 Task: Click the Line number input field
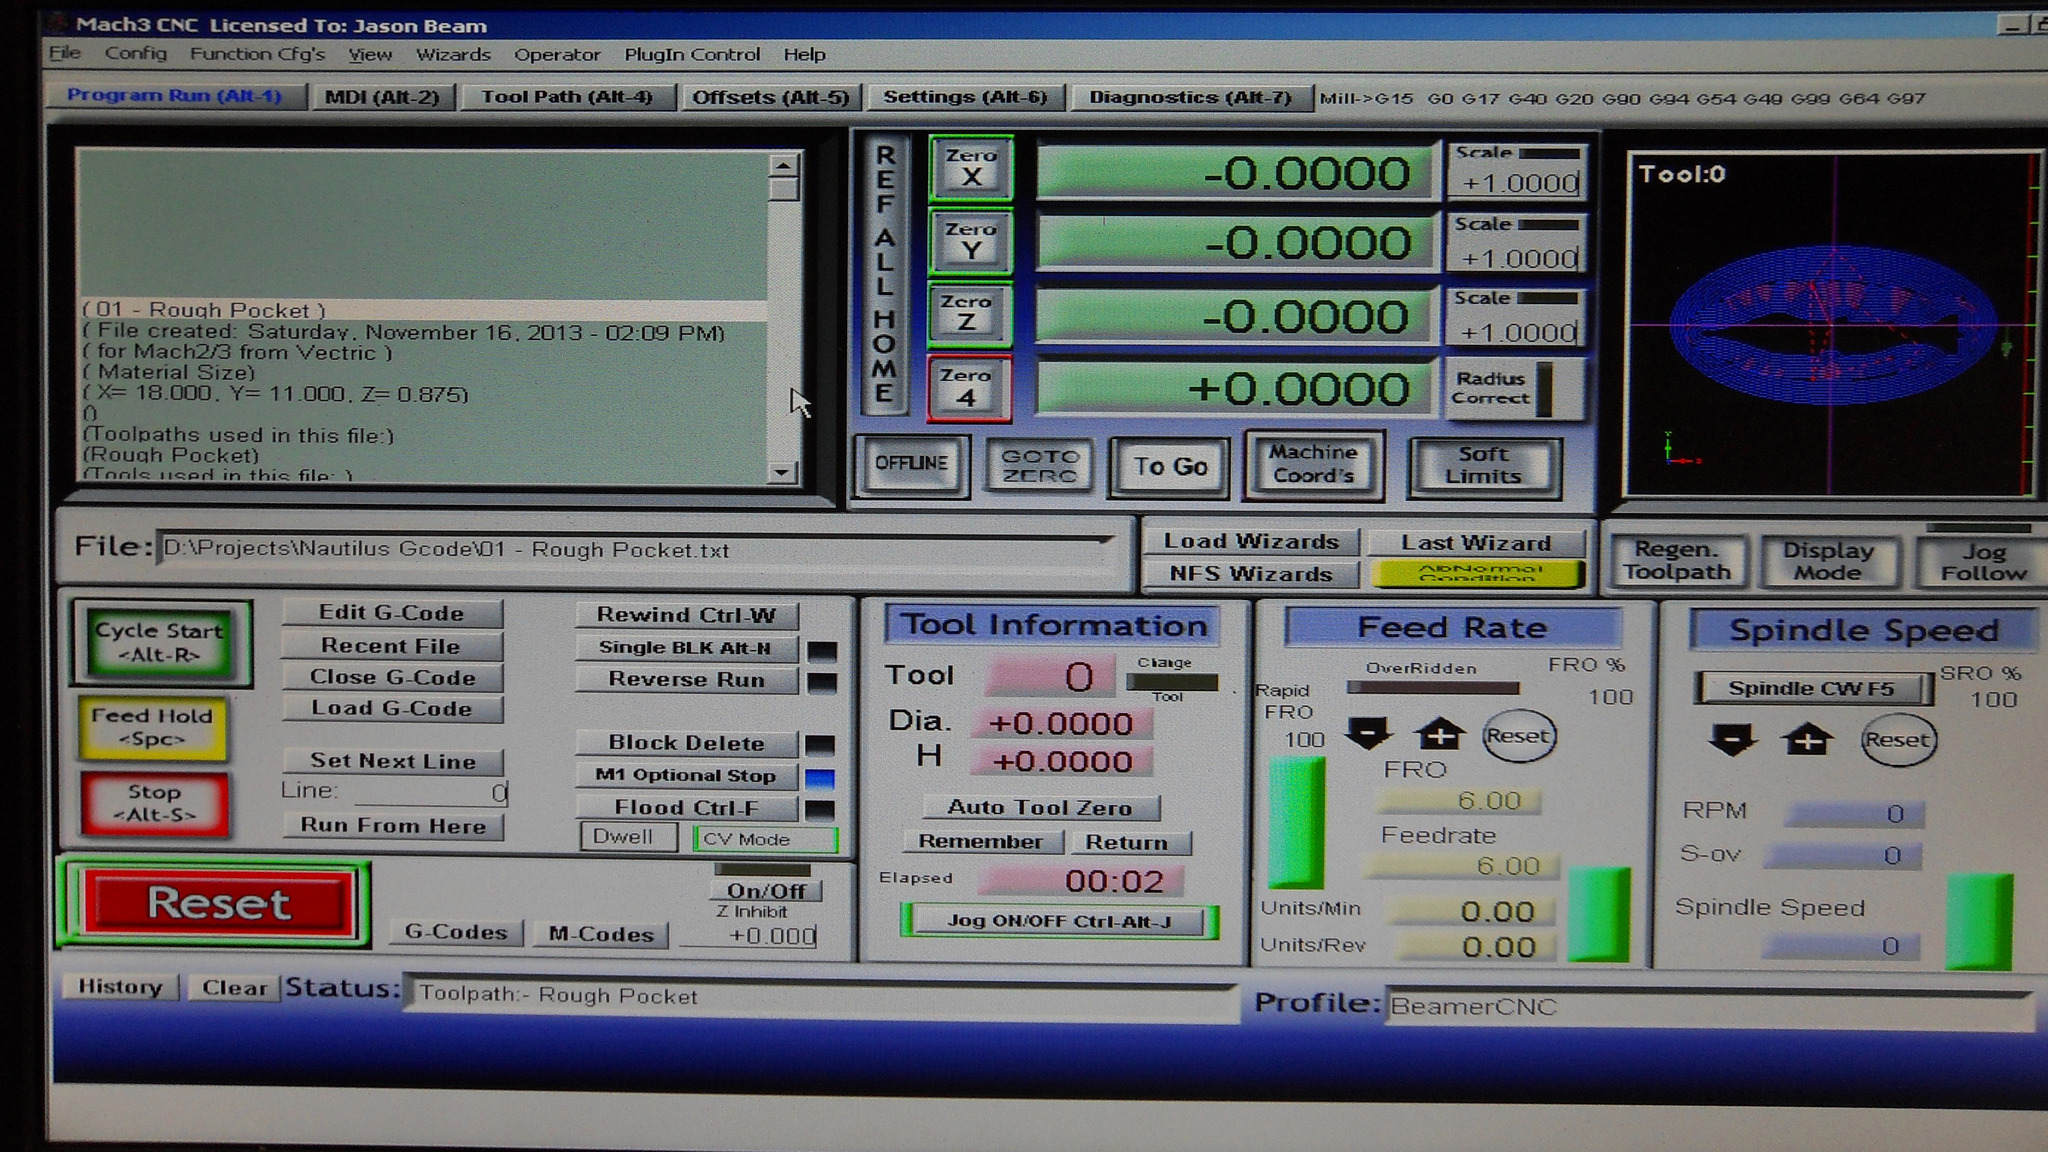coord(430,793)
